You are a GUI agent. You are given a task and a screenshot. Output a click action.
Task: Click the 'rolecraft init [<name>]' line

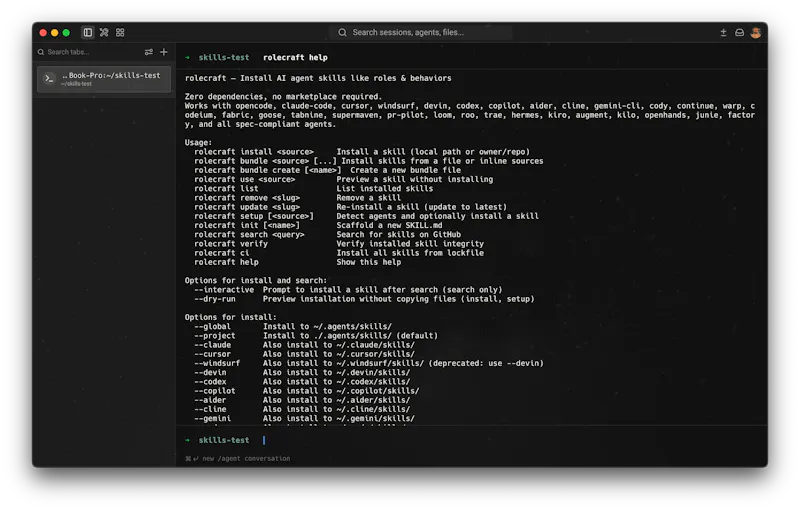(x=247, y=225)
